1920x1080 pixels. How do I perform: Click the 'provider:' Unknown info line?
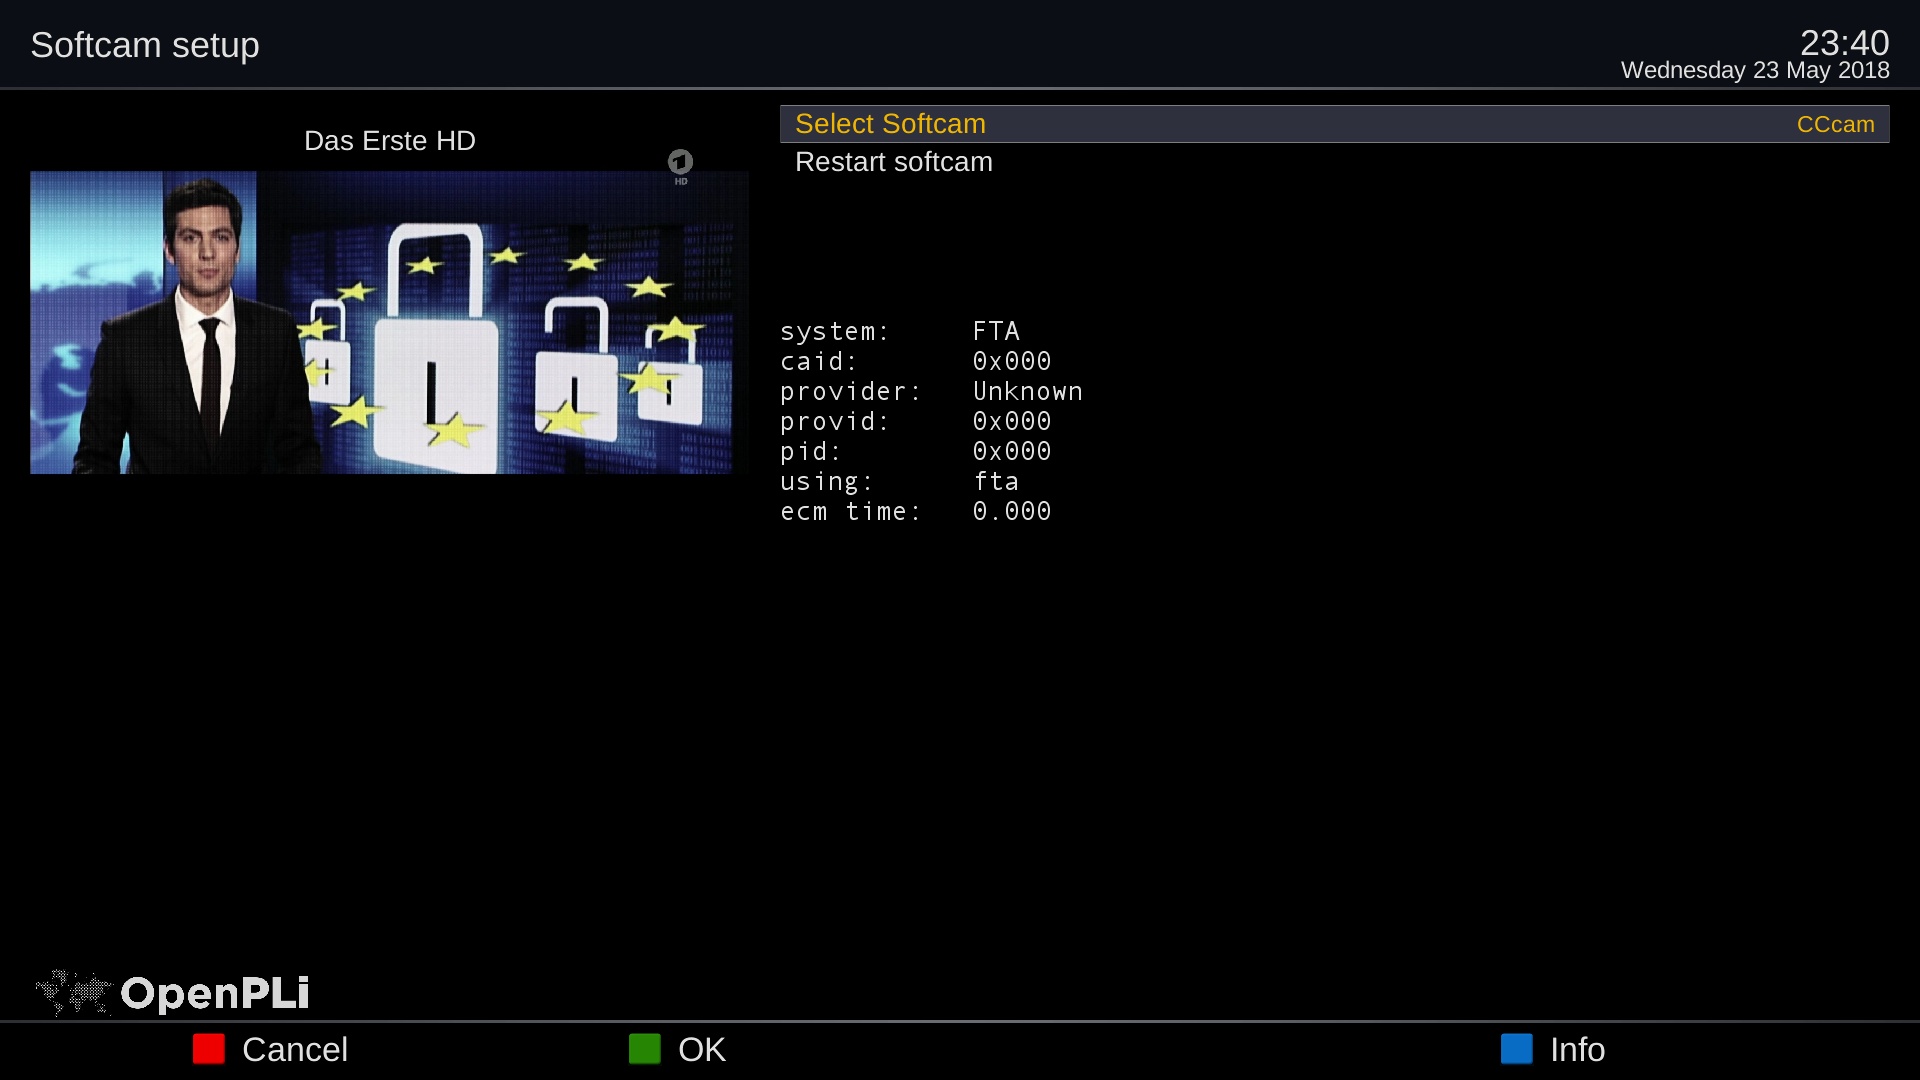932,391
